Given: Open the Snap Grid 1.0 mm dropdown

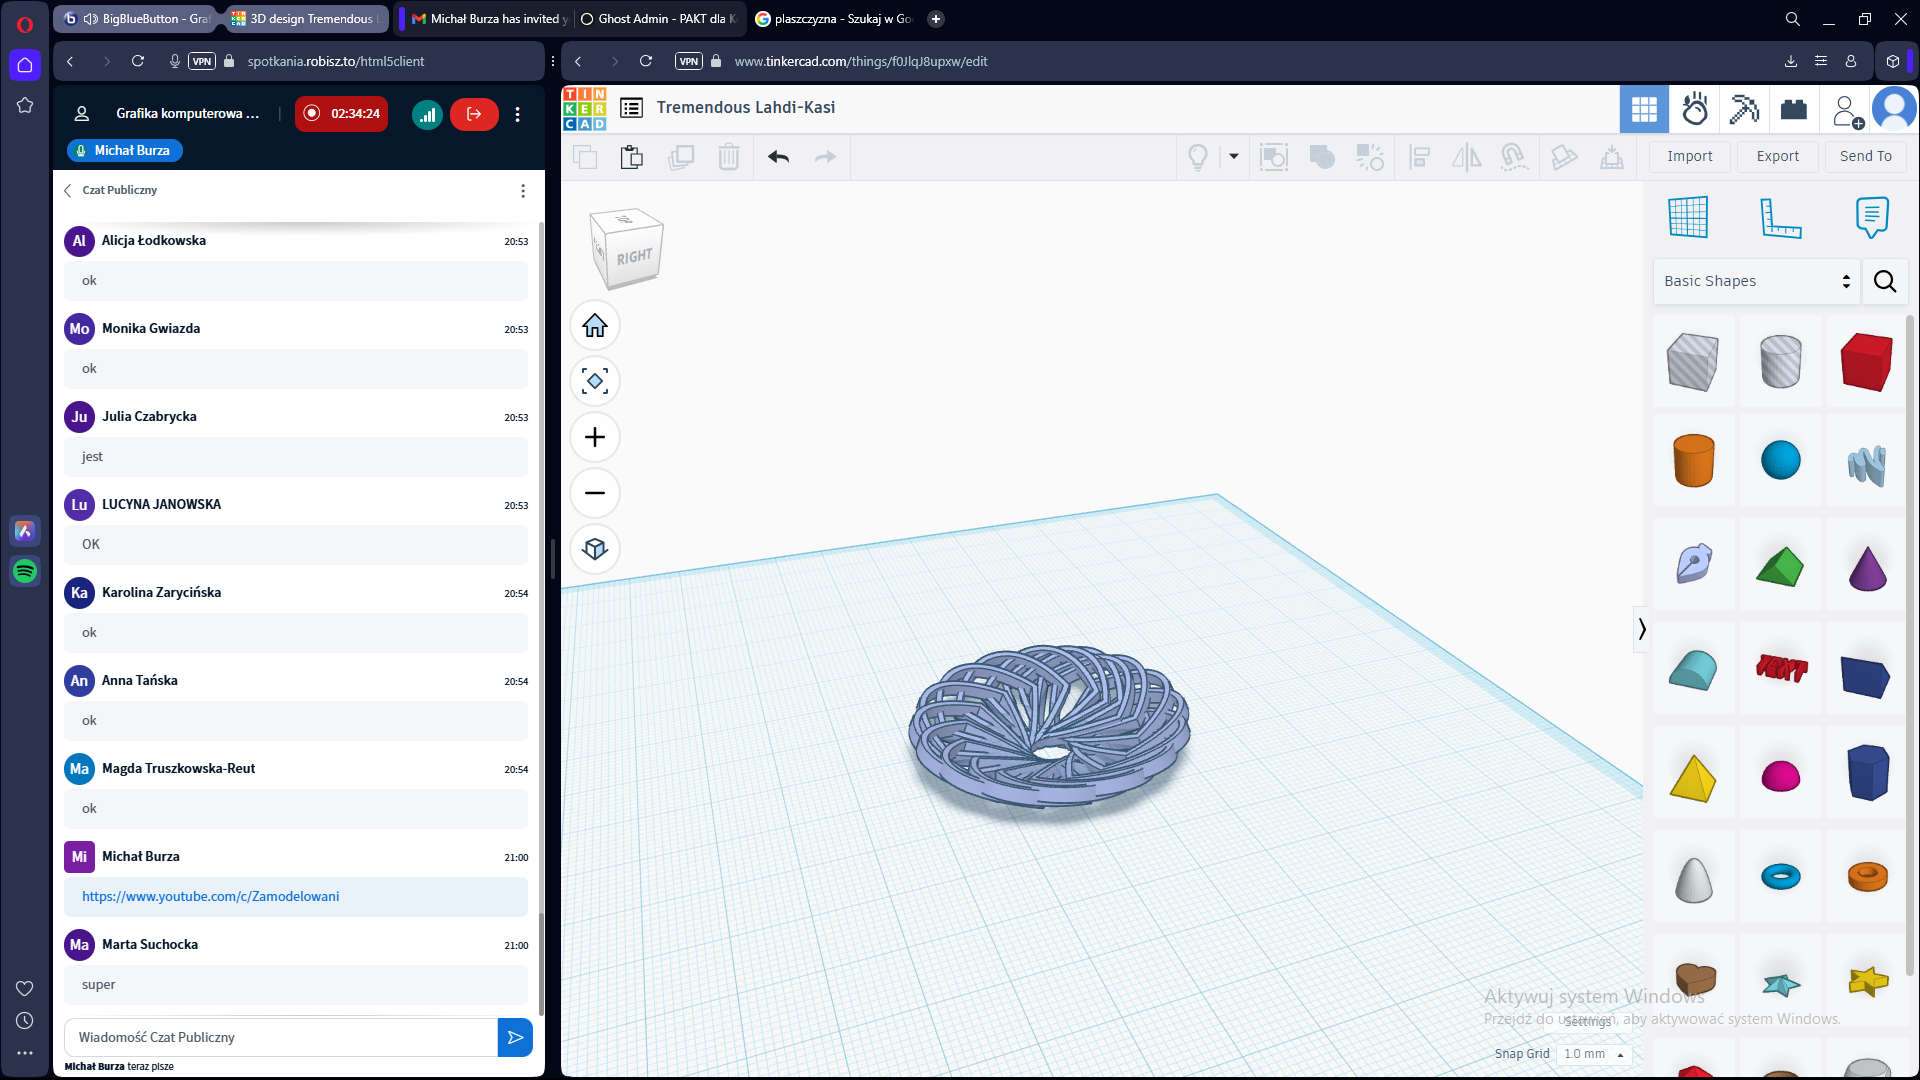Looking at the screenshot, I should (x=1594, y=1054).
